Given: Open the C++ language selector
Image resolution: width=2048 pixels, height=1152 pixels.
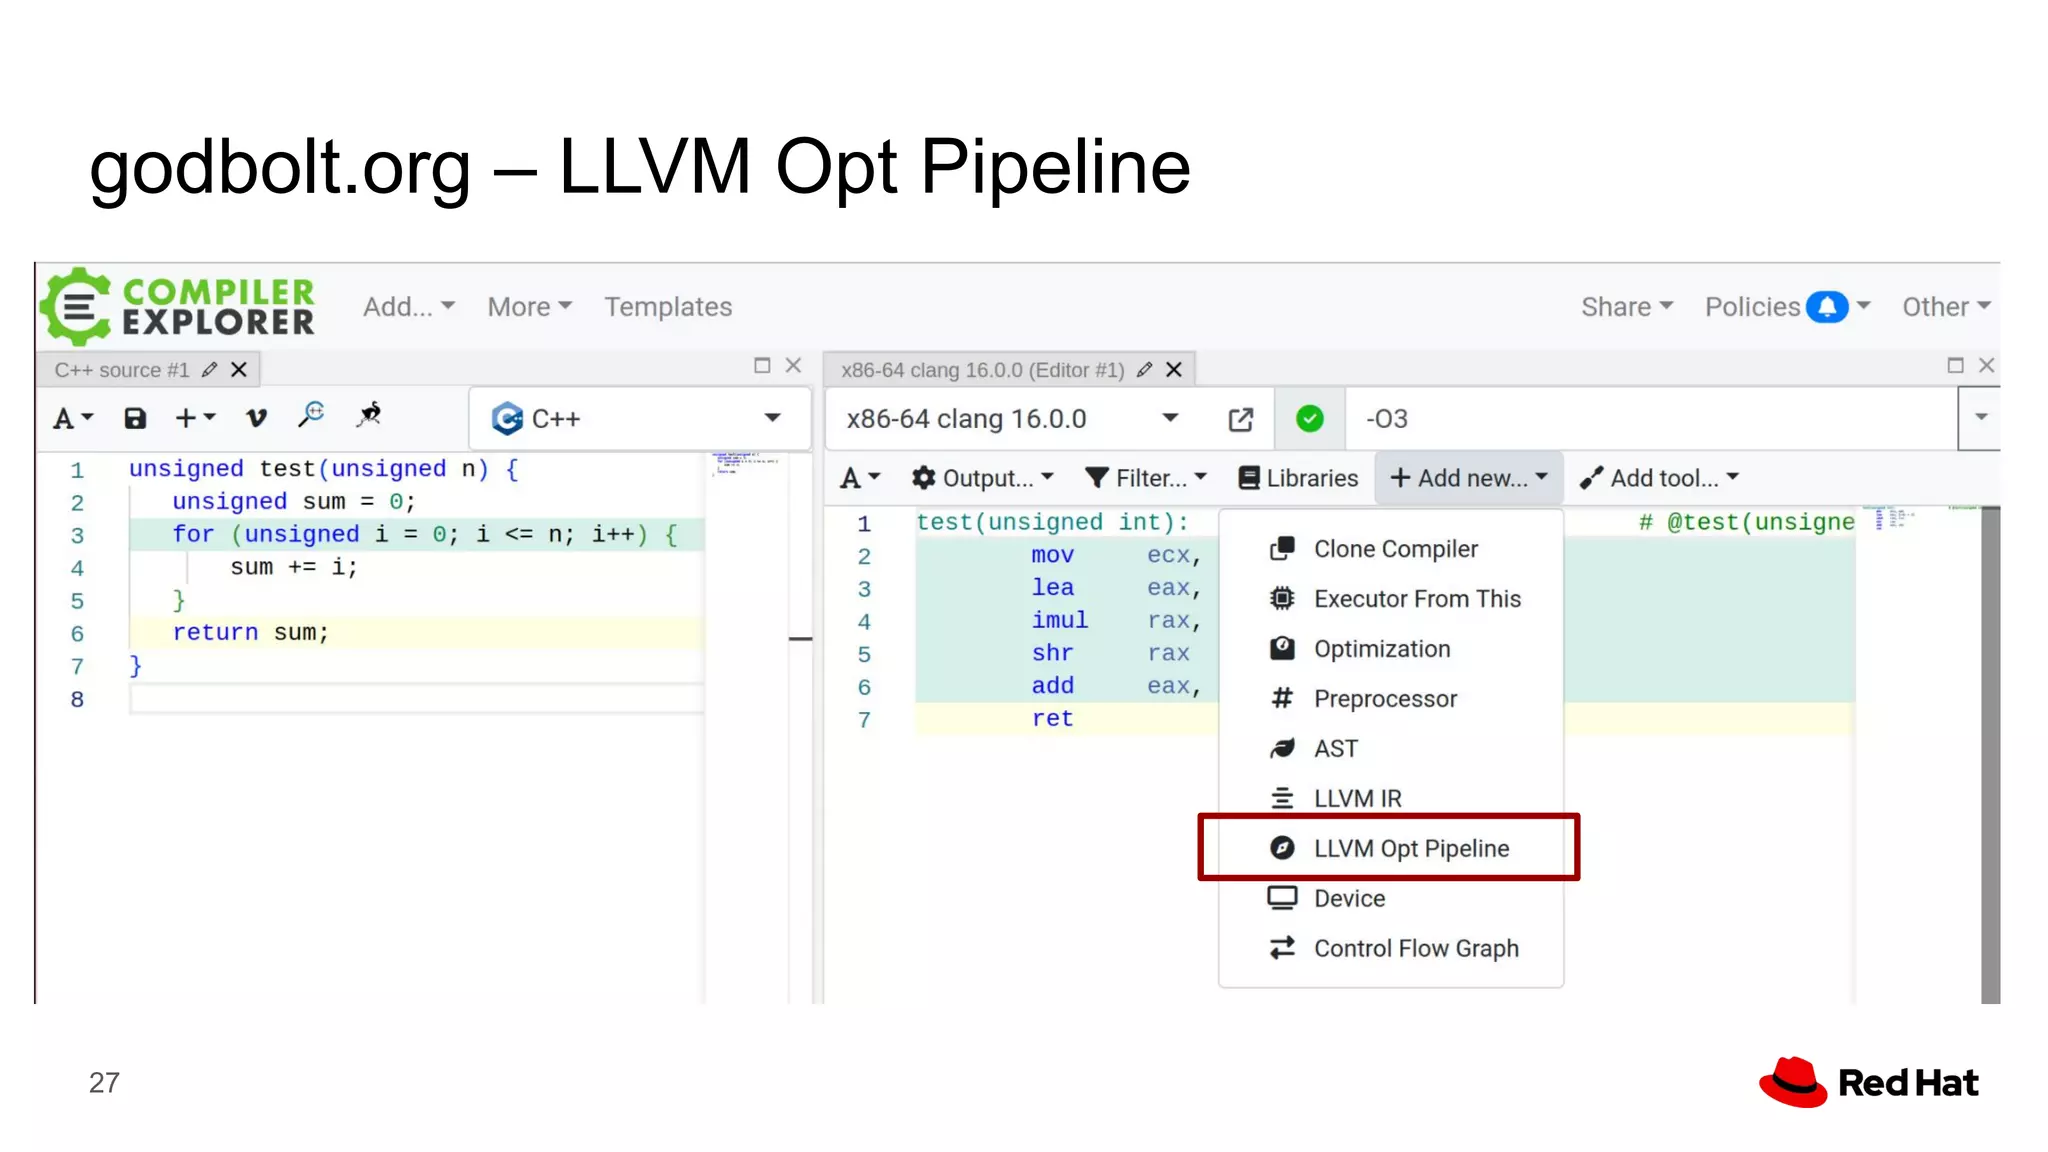Looking at the screenshot, I should [638, 418].
